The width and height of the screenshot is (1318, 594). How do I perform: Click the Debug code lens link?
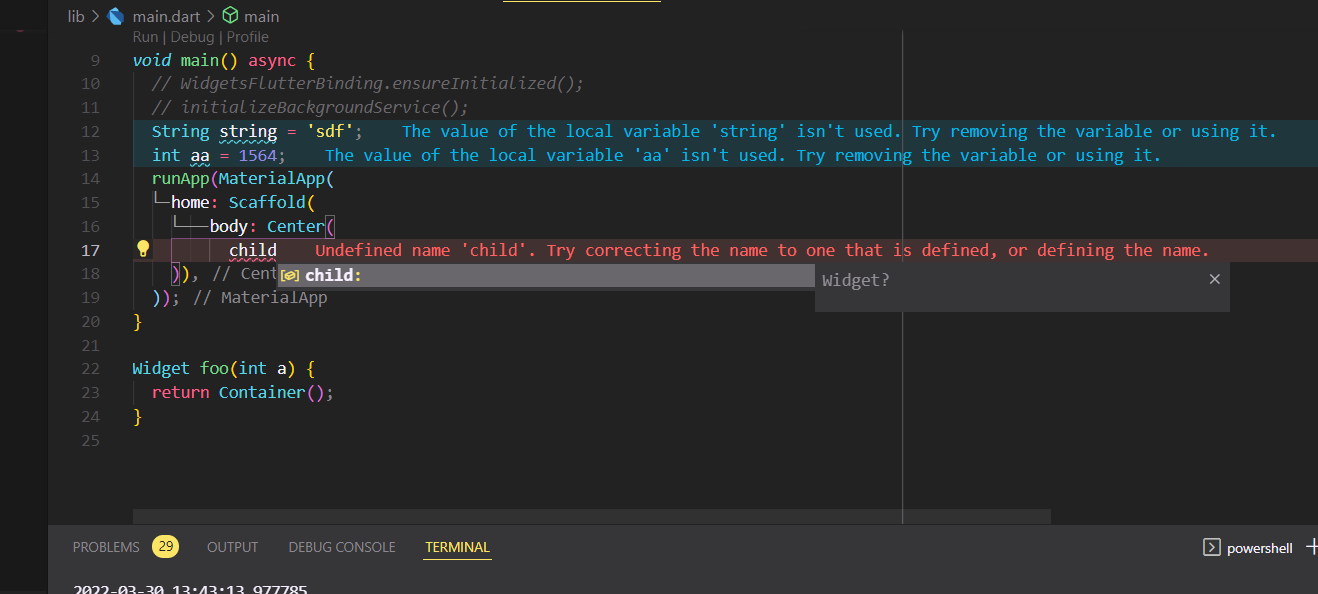[x=192, y=37]
